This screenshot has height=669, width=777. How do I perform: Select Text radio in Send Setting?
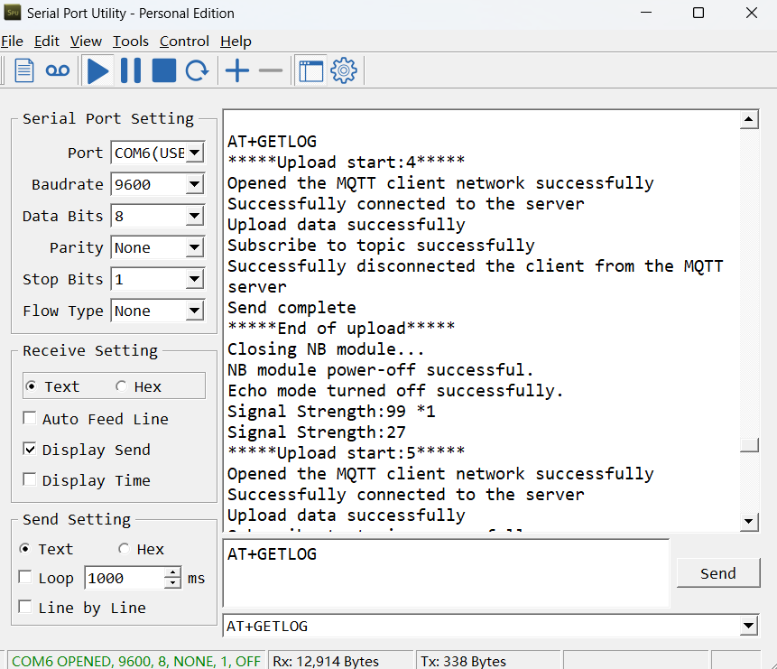[24, 549]
